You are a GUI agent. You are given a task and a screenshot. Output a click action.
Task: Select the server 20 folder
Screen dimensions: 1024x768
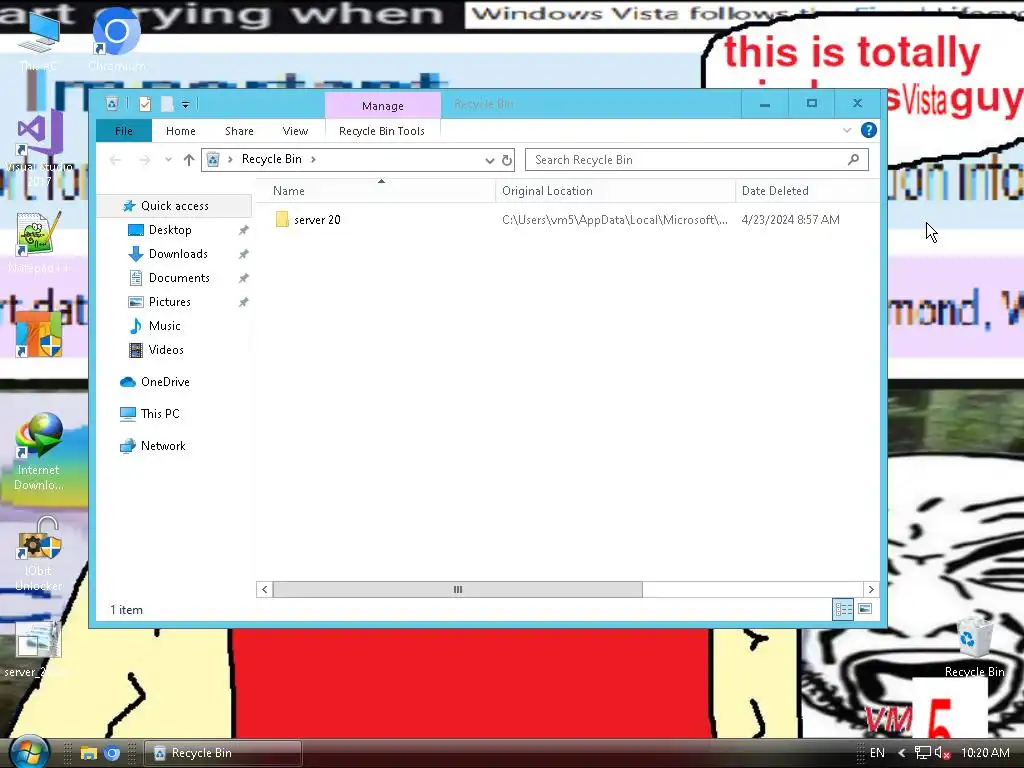[317, 220]
